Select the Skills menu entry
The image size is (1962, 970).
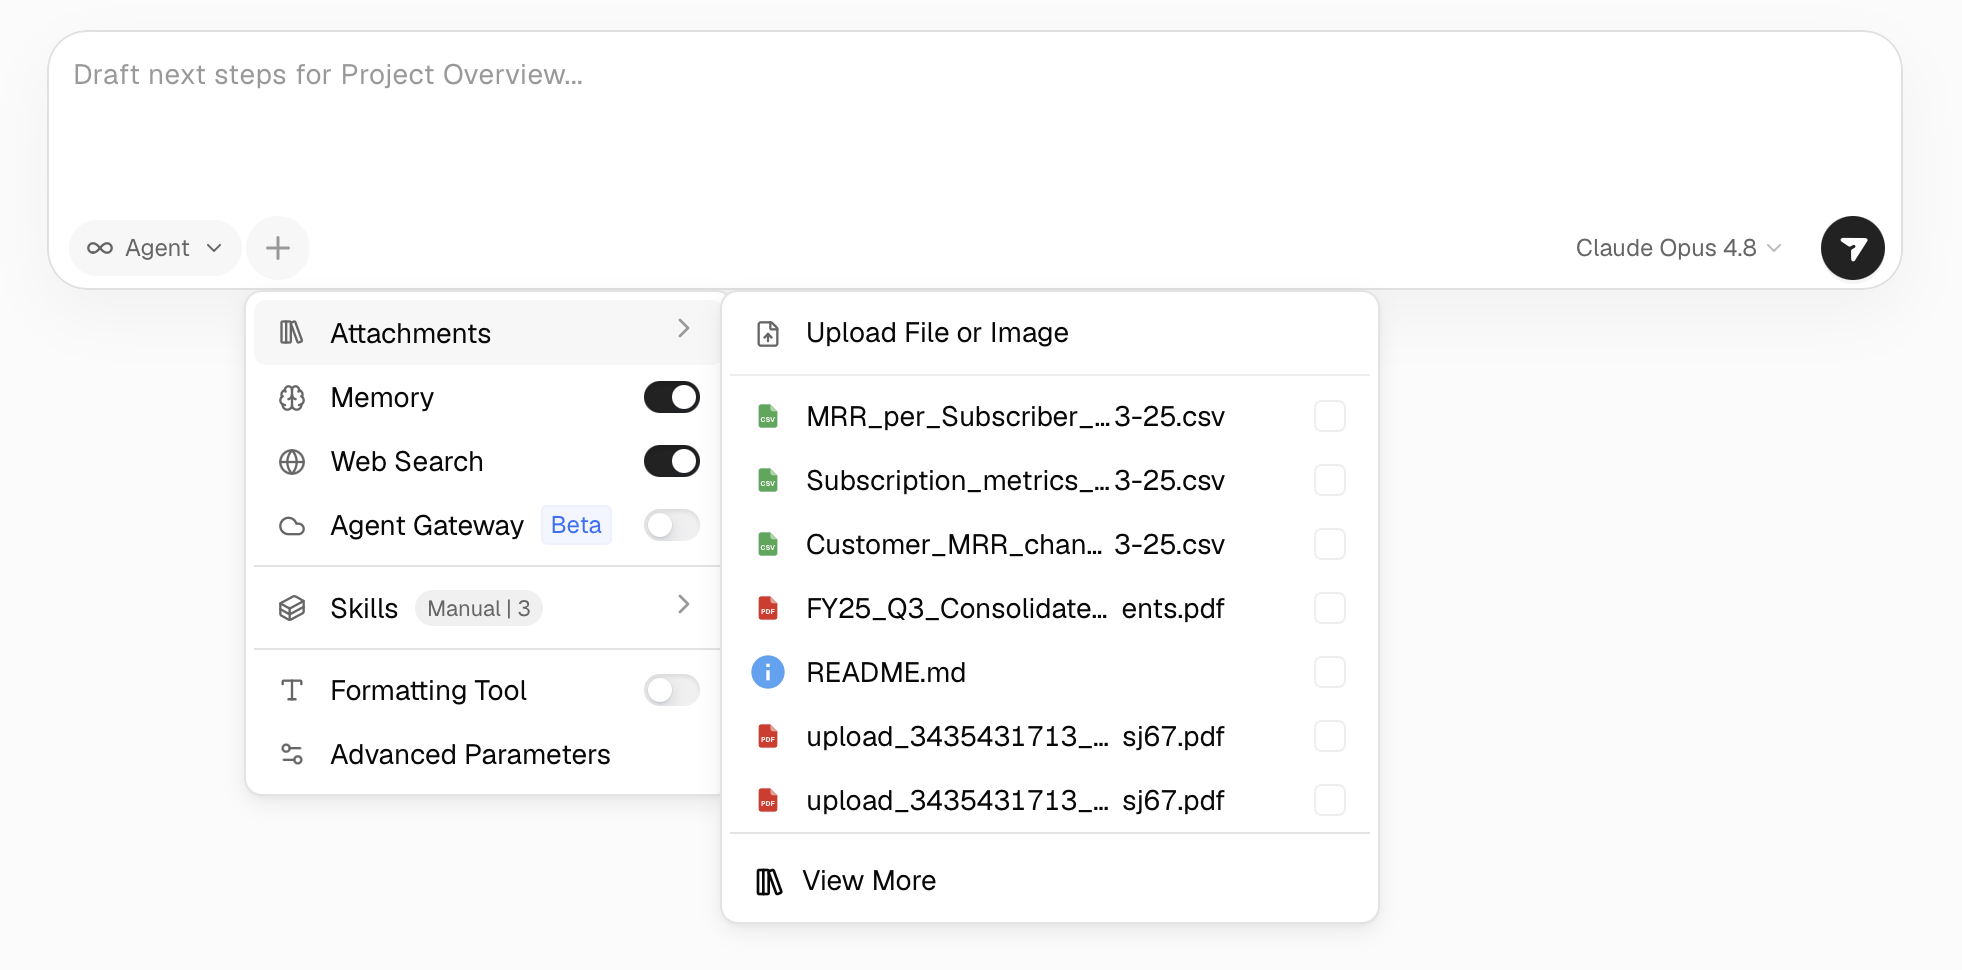point(488,608)
